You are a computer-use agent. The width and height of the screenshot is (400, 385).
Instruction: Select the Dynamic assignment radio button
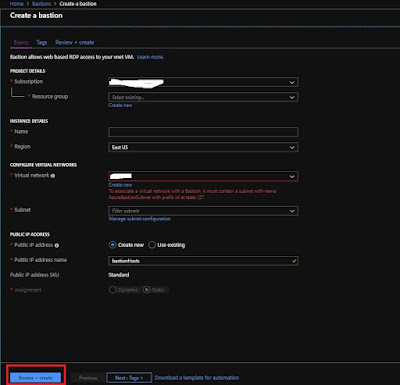113,290
